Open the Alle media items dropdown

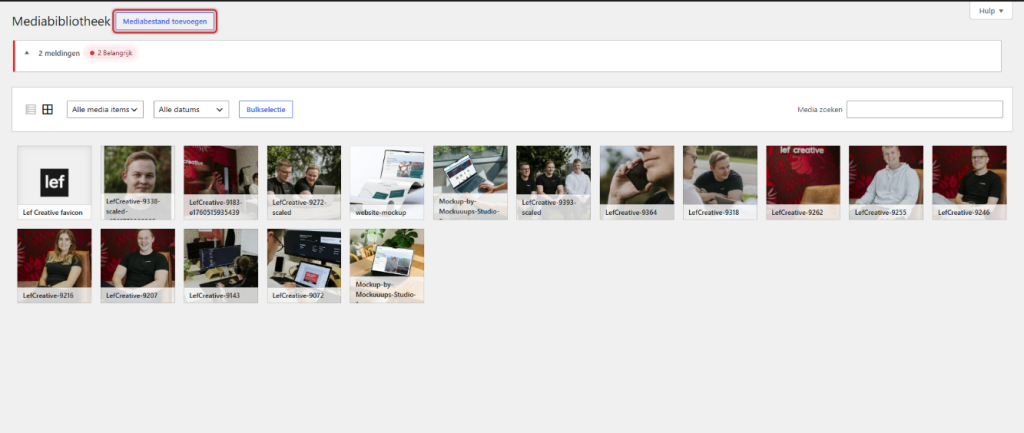105,110
